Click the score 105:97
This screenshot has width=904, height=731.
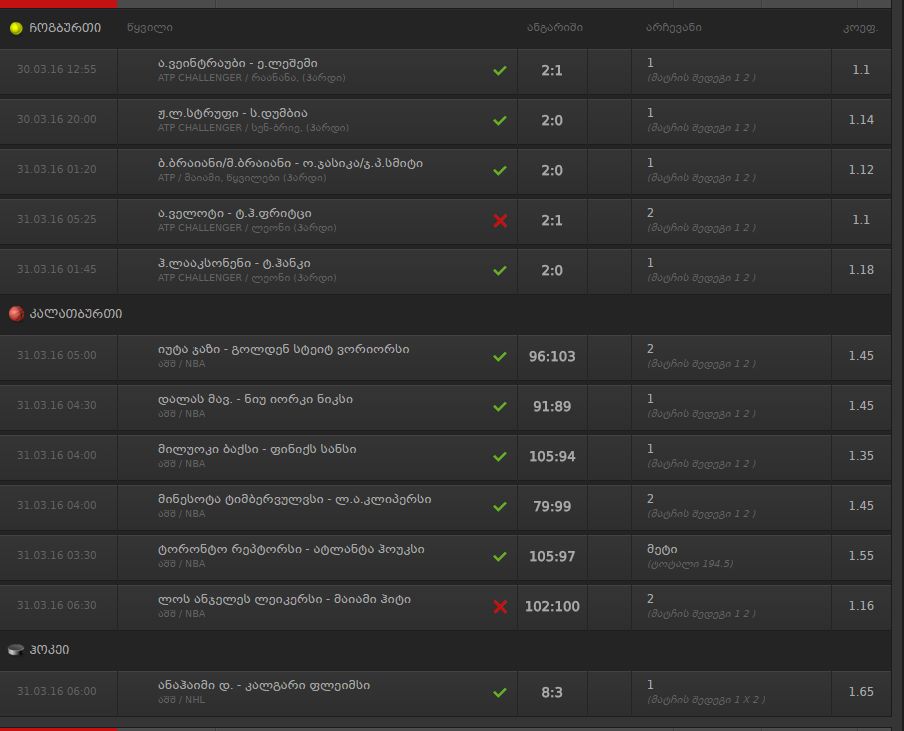[x=552, y=556]
